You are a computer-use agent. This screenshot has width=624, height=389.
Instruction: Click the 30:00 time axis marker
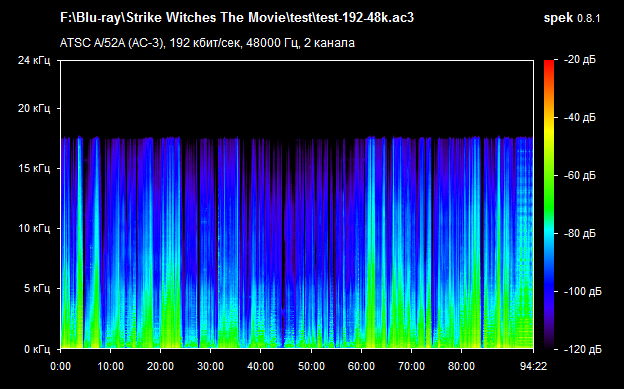[x=210, y=366]
